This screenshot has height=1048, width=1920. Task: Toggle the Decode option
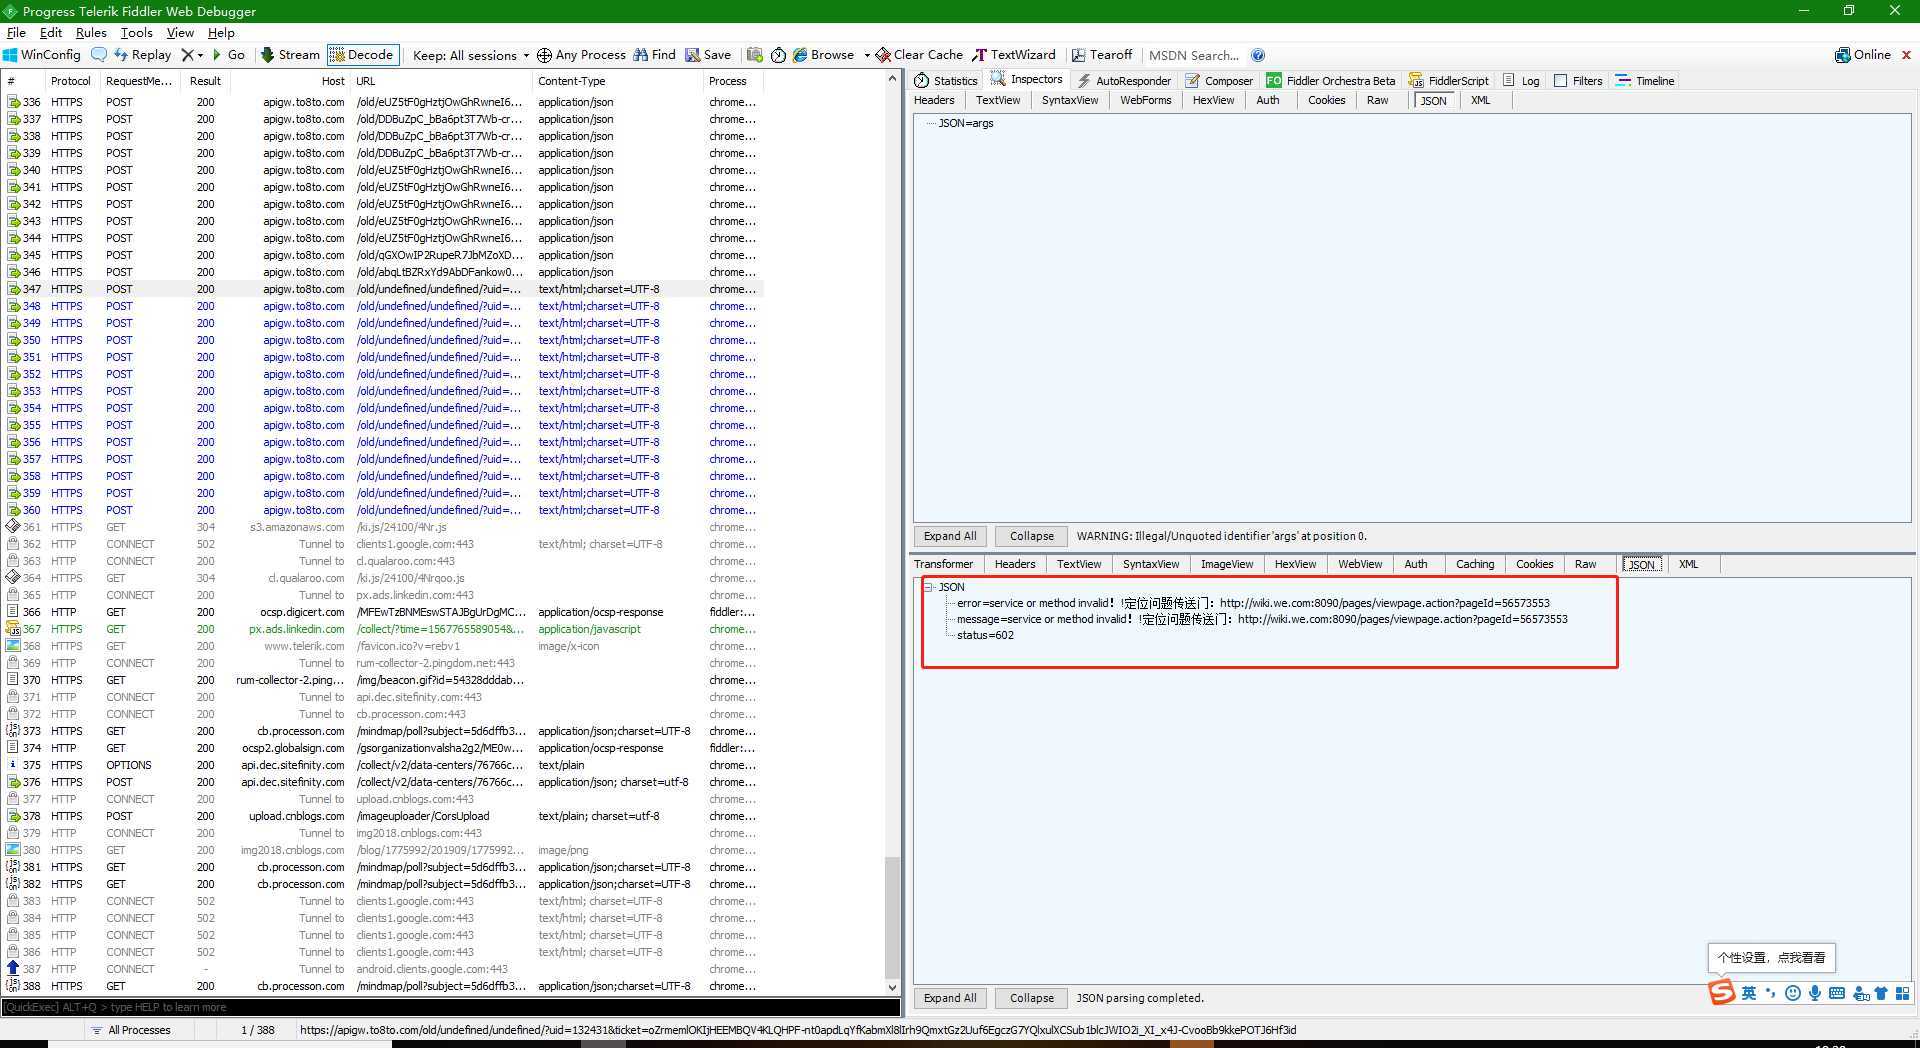(362, 55)
